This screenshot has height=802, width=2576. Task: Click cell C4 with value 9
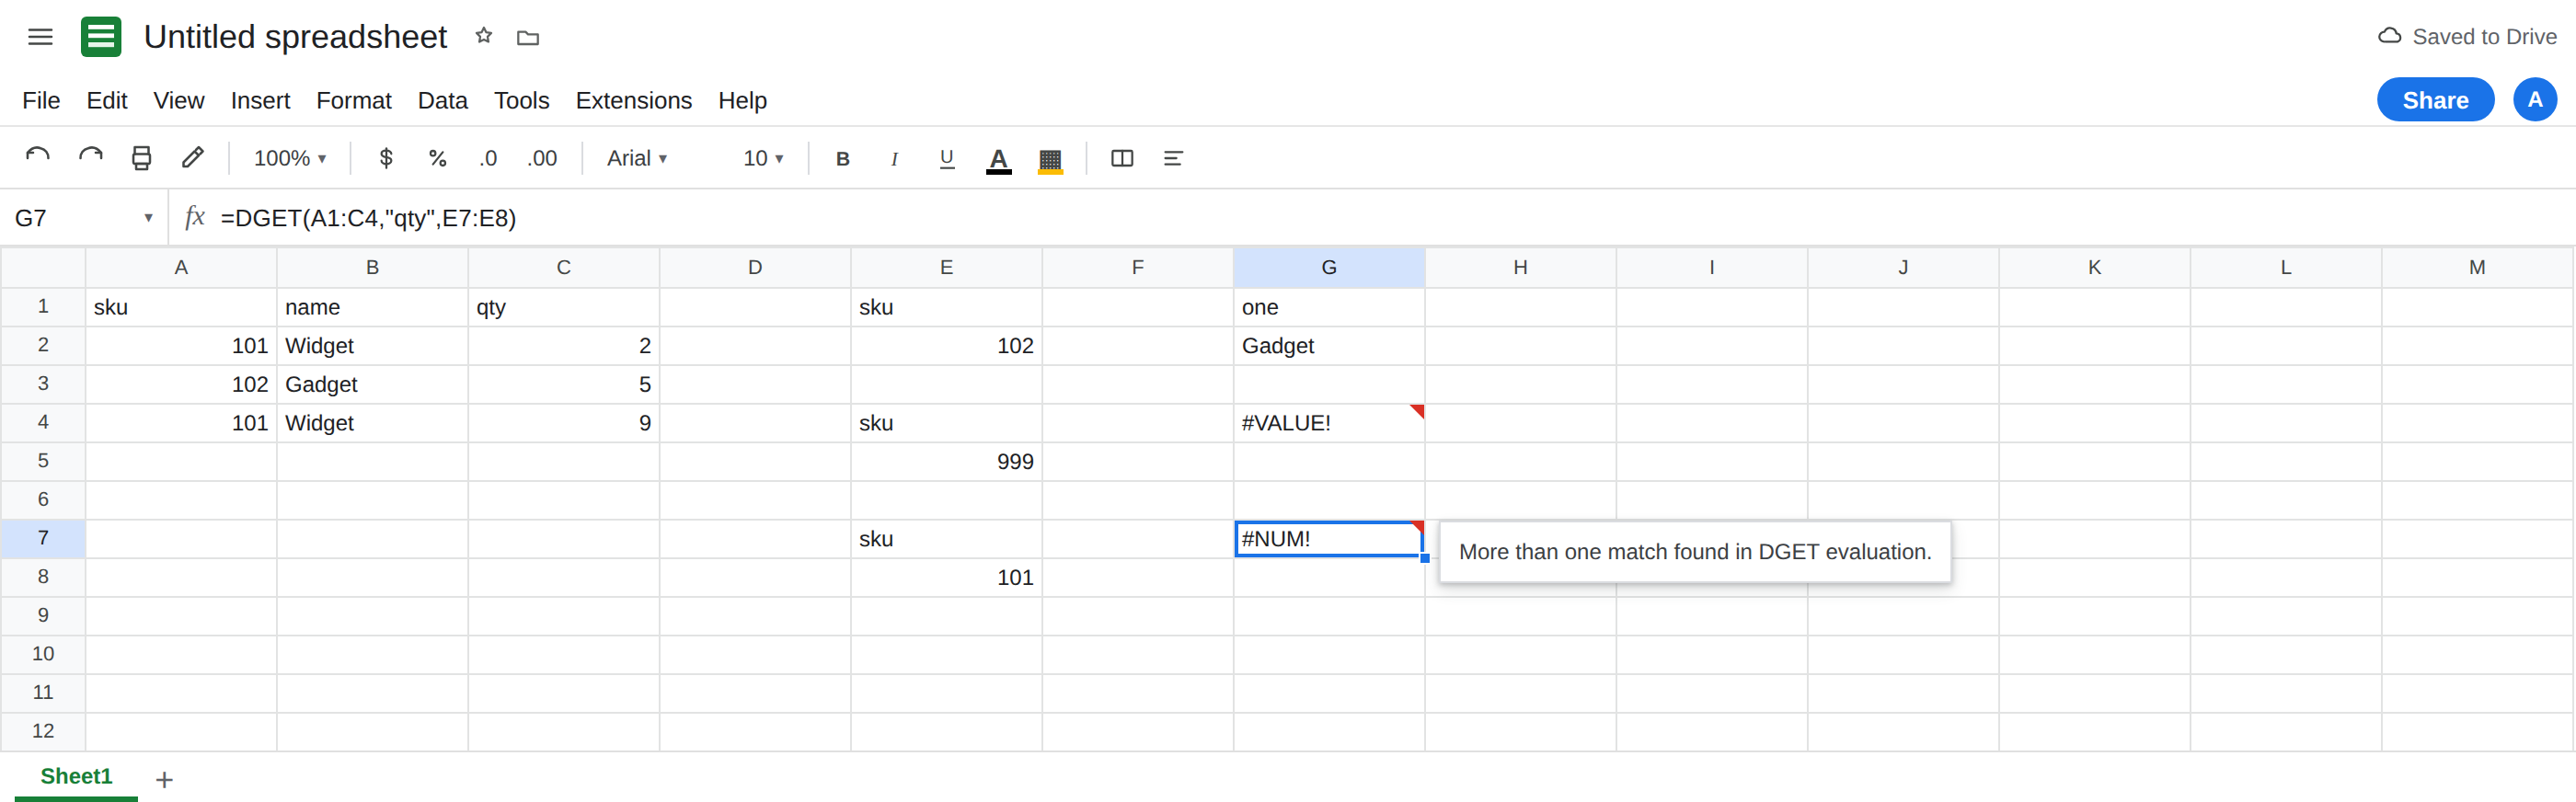563,423
